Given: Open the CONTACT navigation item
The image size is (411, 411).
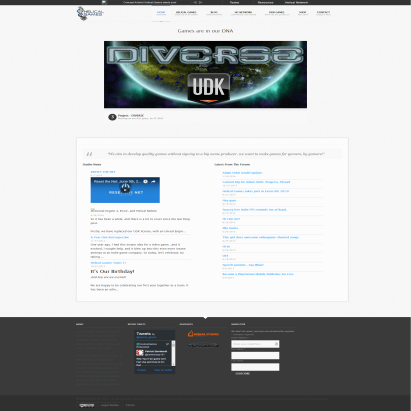Looking at the screenshot, I should 323,13.
